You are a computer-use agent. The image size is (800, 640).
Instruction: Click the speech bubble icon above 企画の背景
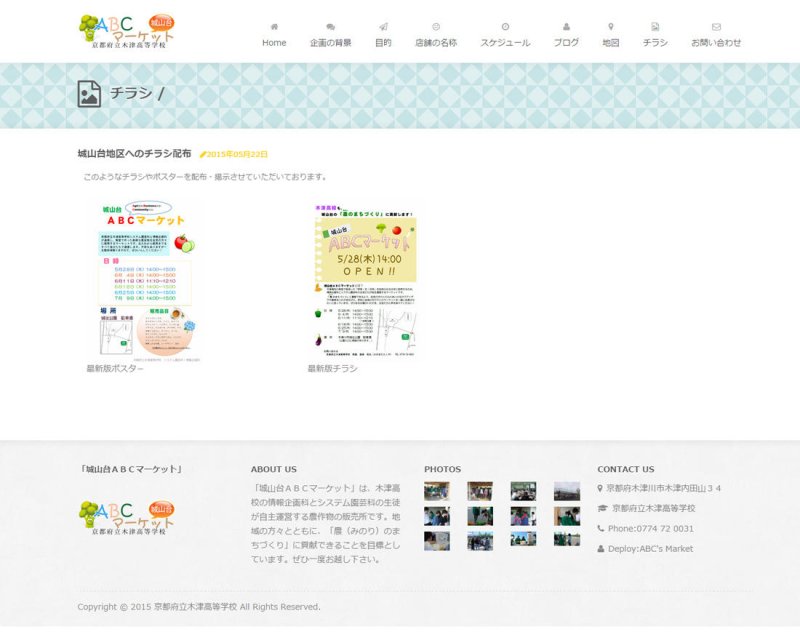tap(330, 27)
